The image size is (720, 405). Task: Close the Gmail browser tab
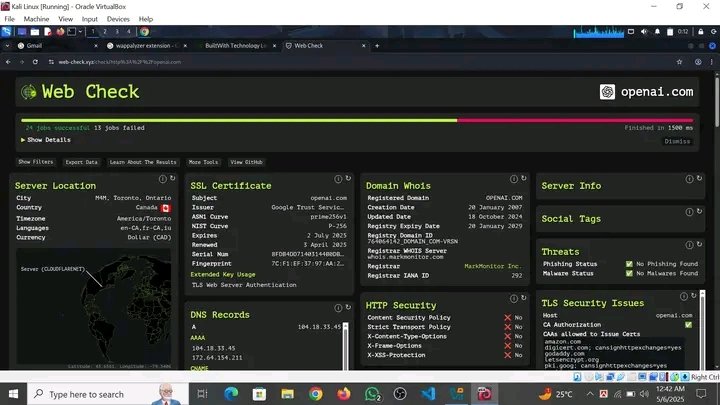click(x=96, y=46)
